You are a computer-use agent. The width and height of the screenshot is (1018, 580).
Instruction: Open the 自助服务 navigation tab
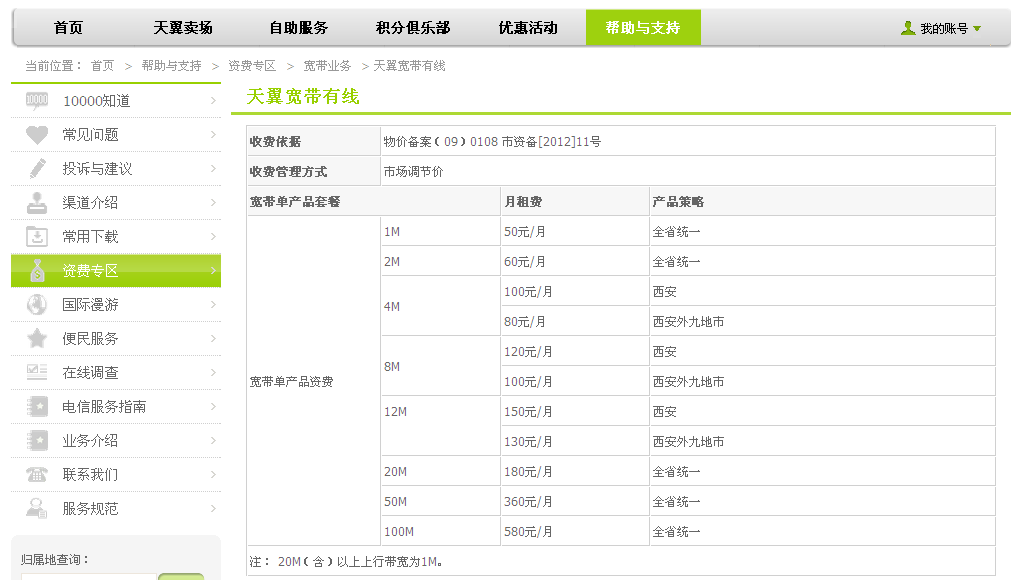click(x=299, y=28)
